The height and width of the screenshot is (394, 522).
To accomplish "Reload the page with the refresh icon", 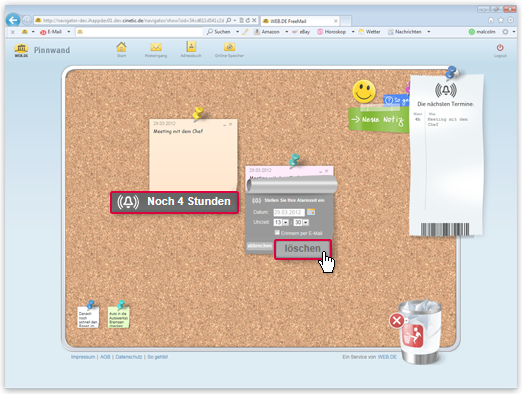I will (x=248, y=21).
